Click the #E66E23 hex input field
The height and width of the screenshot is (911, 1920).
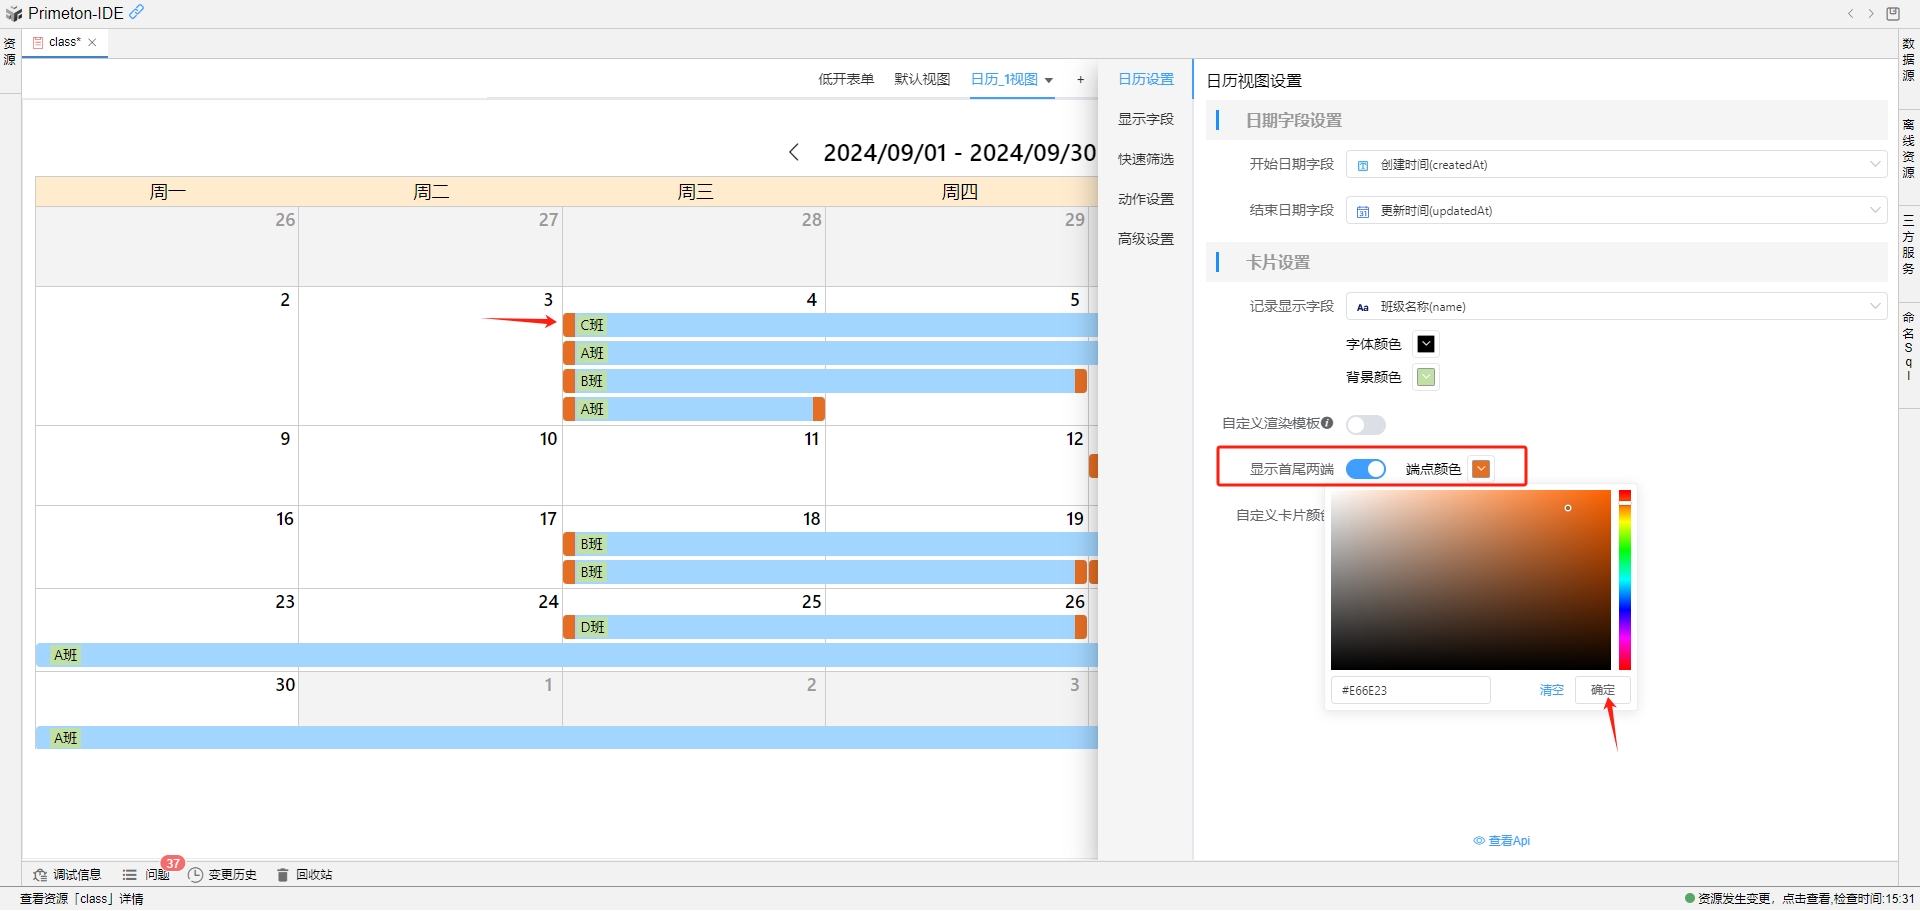click(x=1410, y=690)
